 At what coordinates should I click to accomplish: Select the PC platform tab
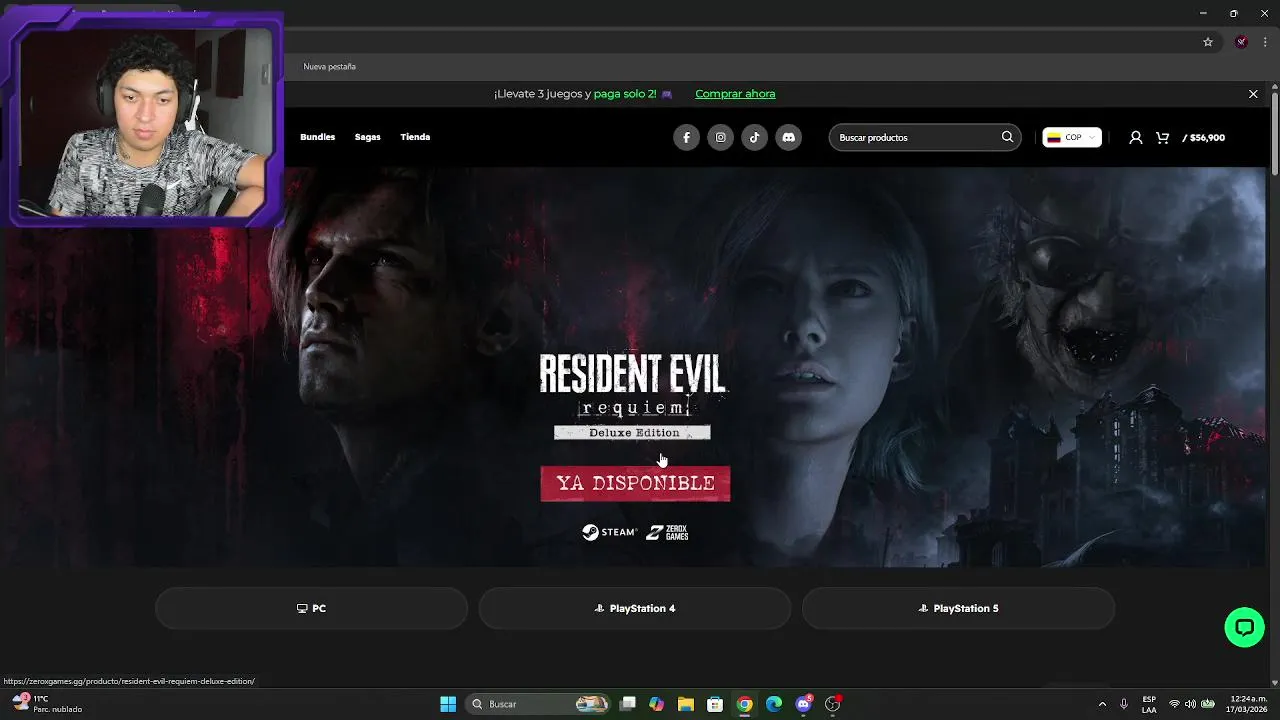pos(311,608)
